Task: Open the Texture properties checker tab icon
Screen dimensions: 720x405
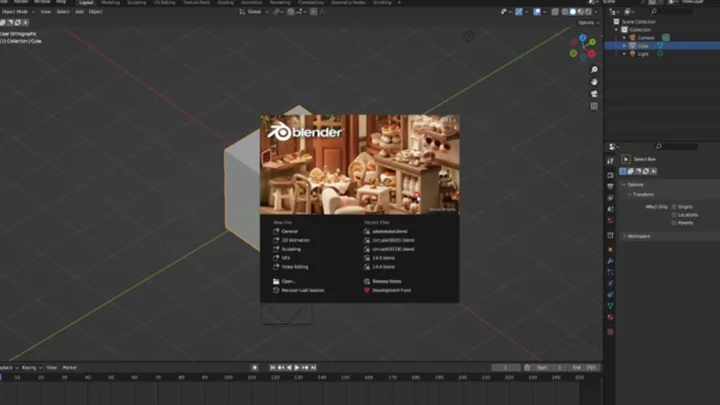Action: pyautogui.click(x=610, y=332)
